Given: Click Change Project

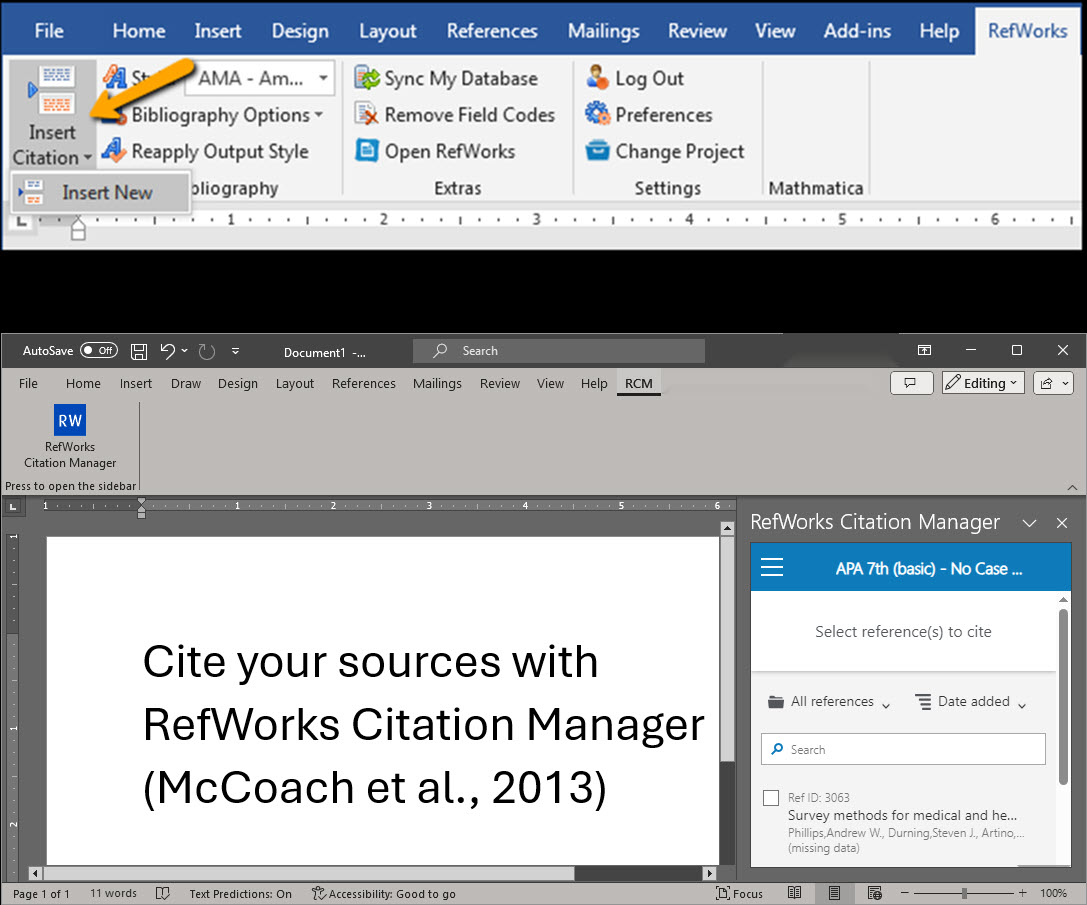Looking at the screenshot, I should pyautogui.click(x=665, y=151).
